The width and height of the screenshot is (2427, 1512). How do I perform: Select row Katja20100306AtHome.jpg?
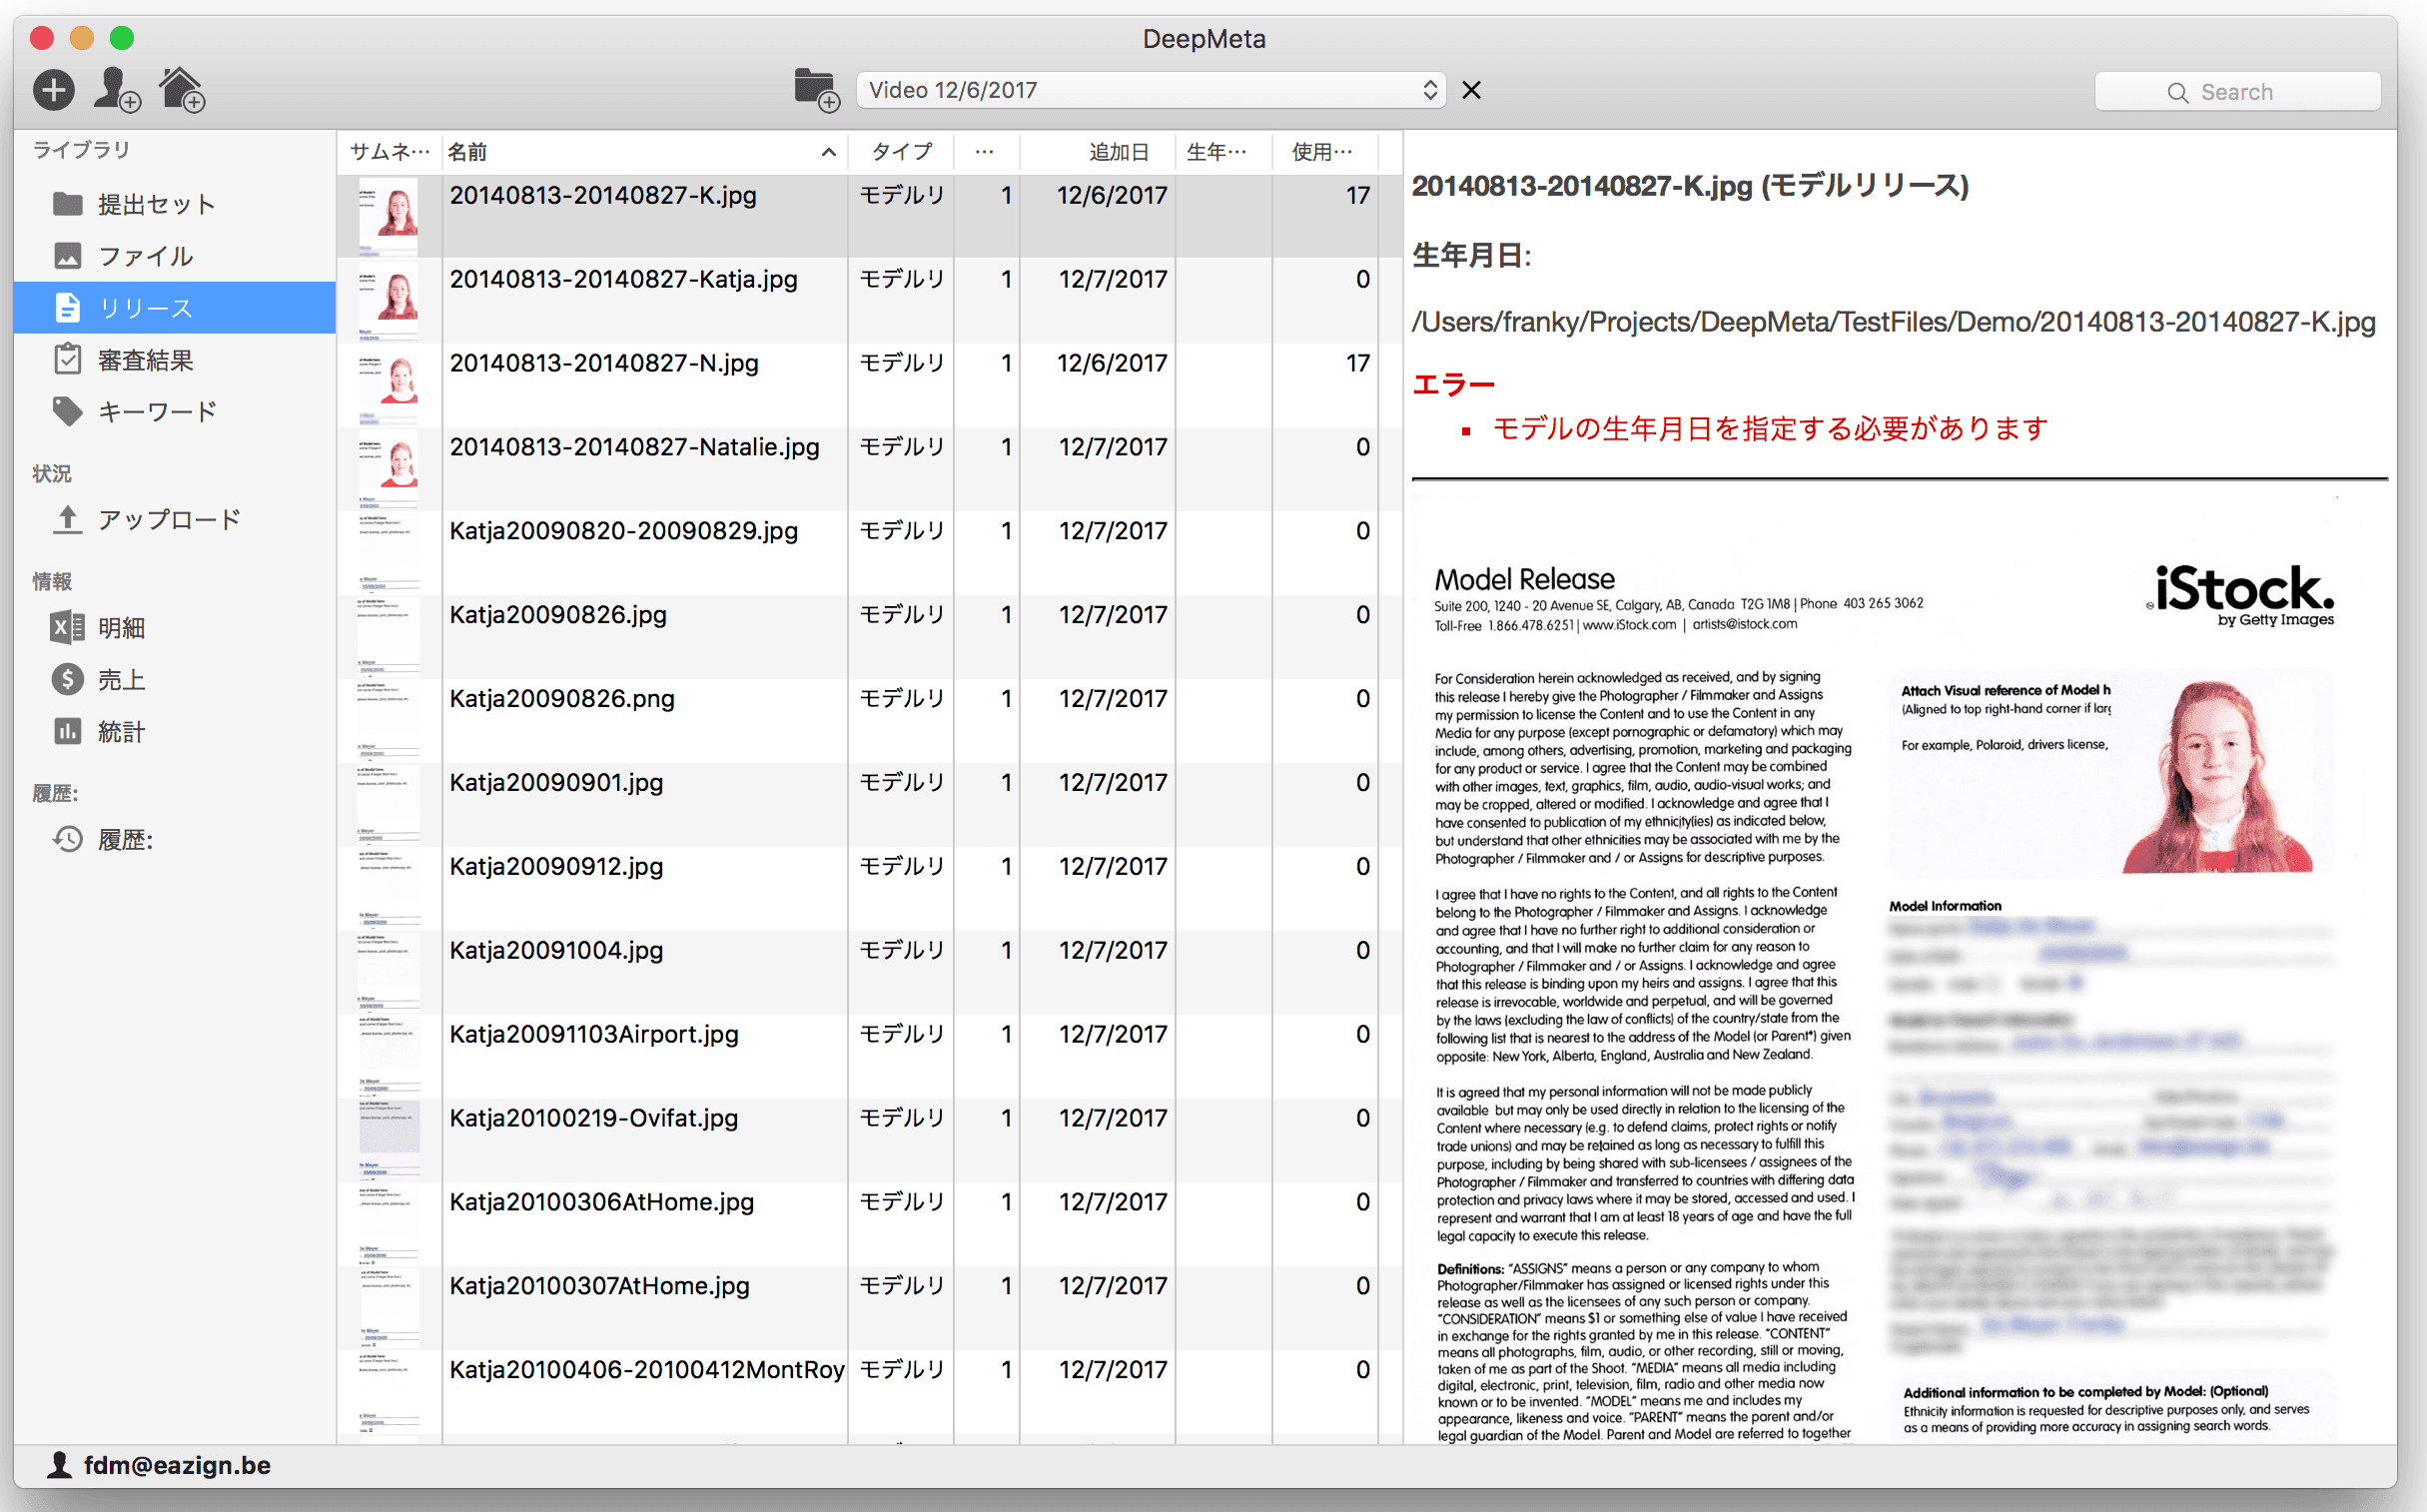pyautogui.click(x=868, y=1224)
